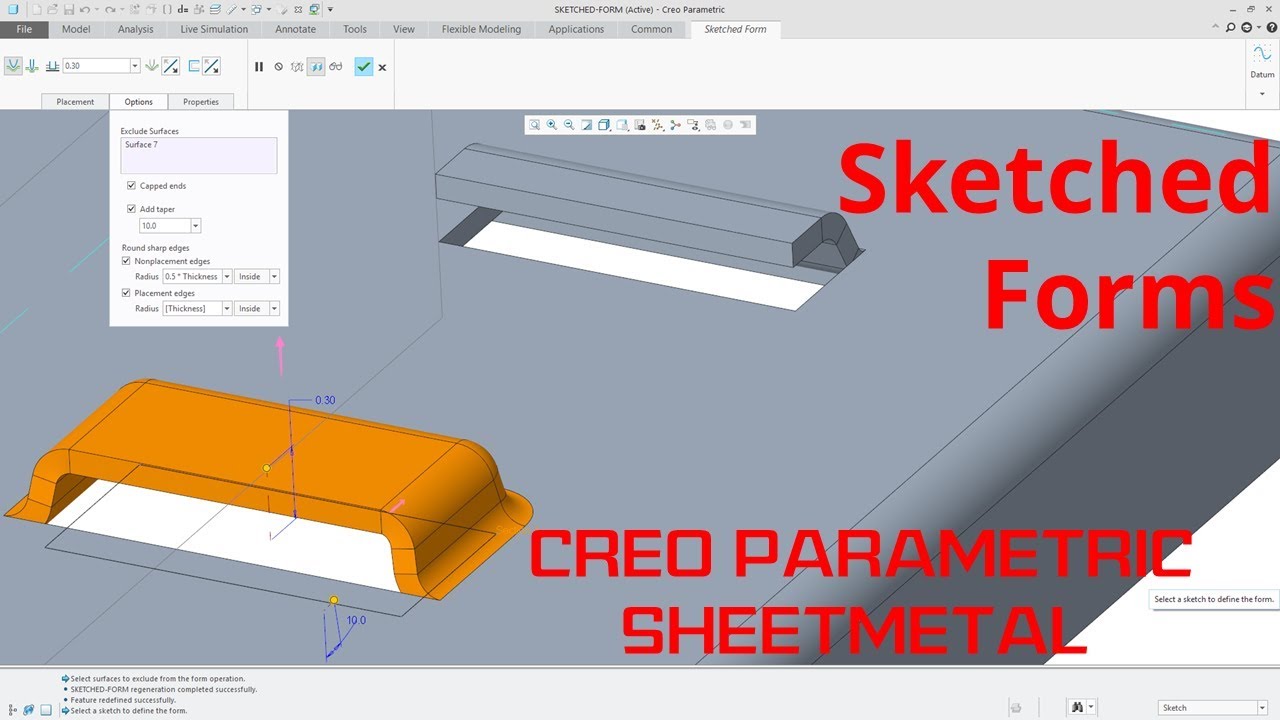Screen dimensions: 1280x720
Task: Click the 0.30 depth dimension in the model
Action: 325,400
